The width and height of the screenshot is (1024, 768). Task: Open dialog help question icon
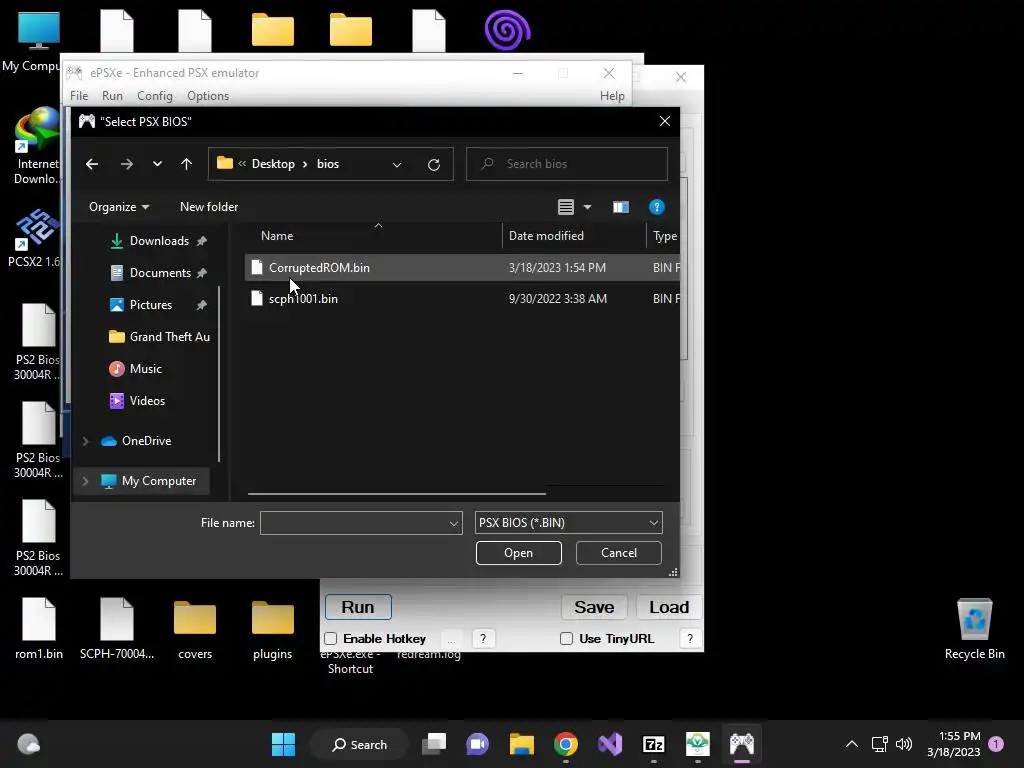point(656,207)
